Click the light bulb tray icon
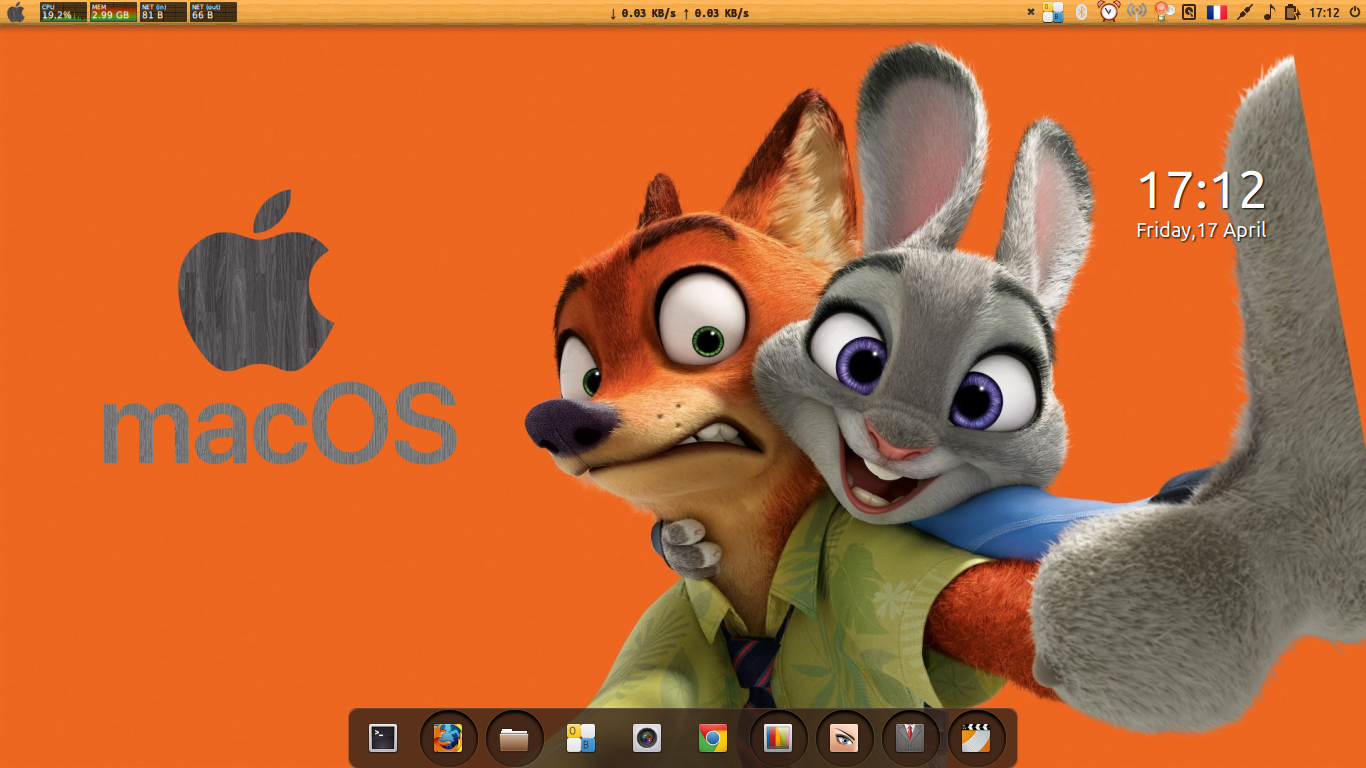Screen dimensions: 1366x768 tap(1164, 12)
